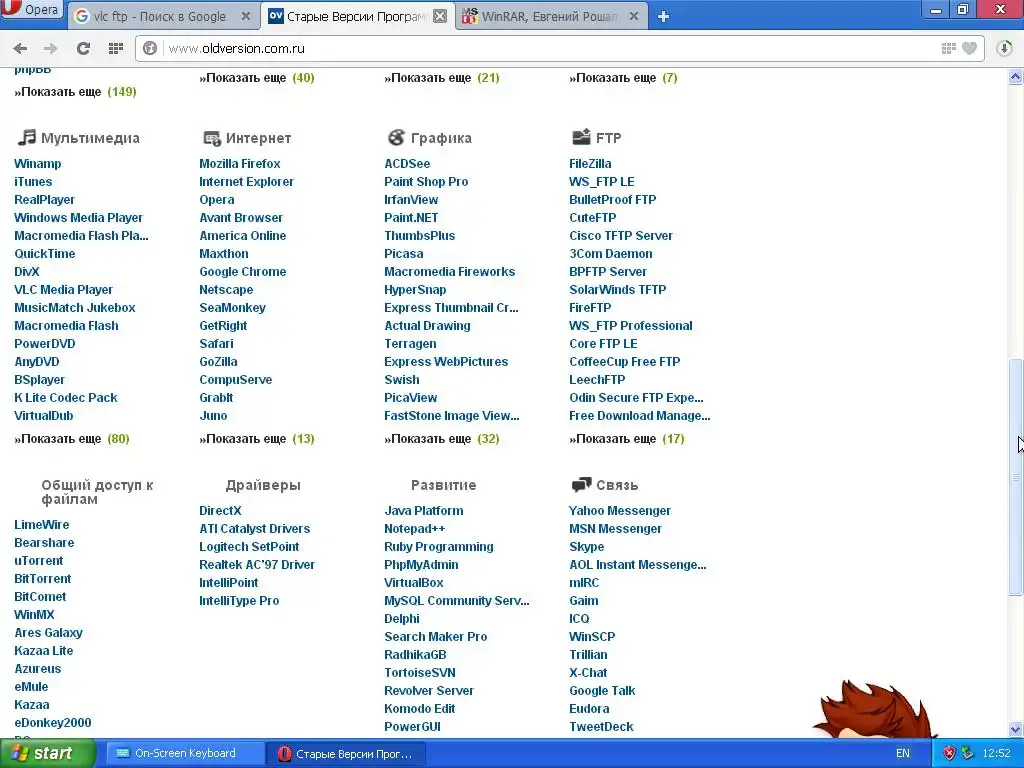This screenshot has width=1024, height=768.
Task: Click Показать еще (149) link
Action: (x=75, y=91)
